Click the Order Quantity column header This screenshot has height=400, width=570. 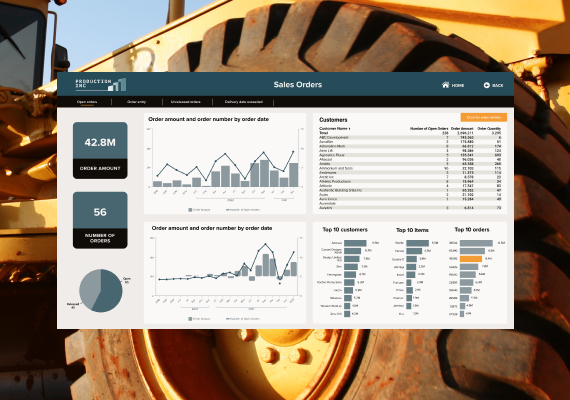coord(489,129)
